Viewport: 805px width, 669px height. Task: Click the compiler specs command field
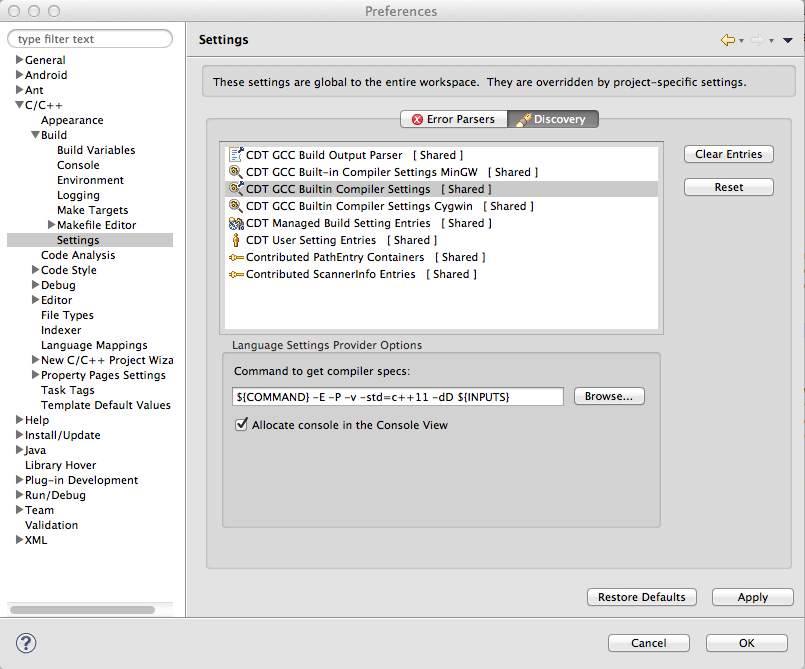pyautogui.click(x=397, y=397)
